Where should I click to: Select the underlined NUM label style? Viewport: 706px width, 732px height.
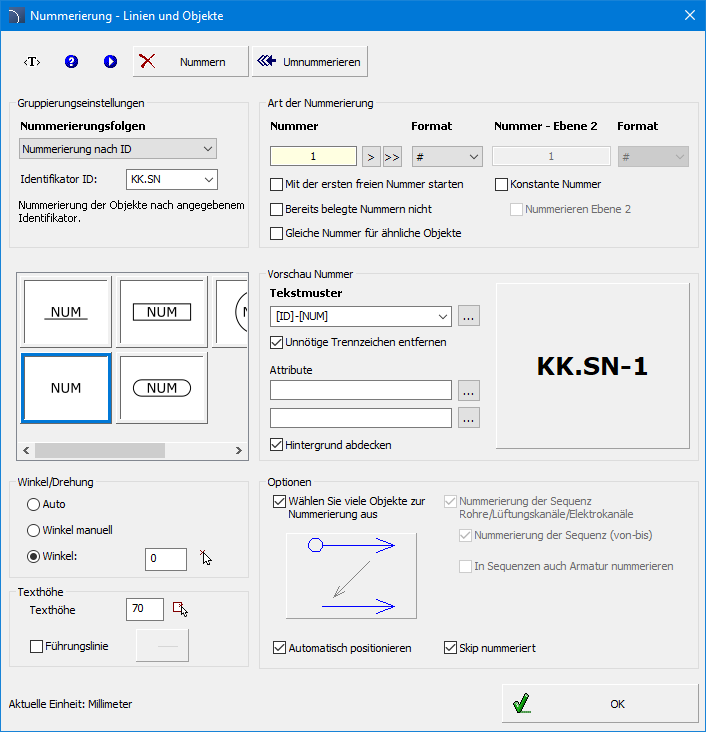(66, 312)
